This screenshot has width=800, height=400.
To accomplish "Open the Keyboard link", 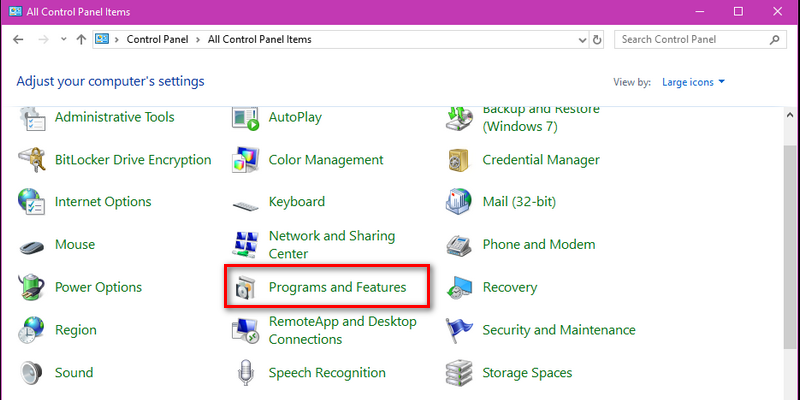I will click(296, 202).
